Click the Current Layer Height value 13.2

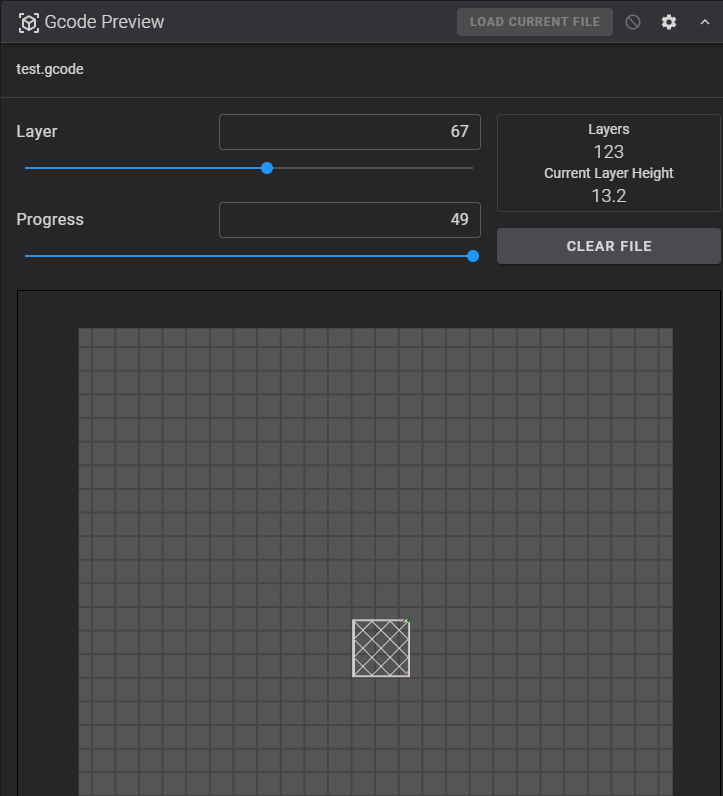[608, 196]
